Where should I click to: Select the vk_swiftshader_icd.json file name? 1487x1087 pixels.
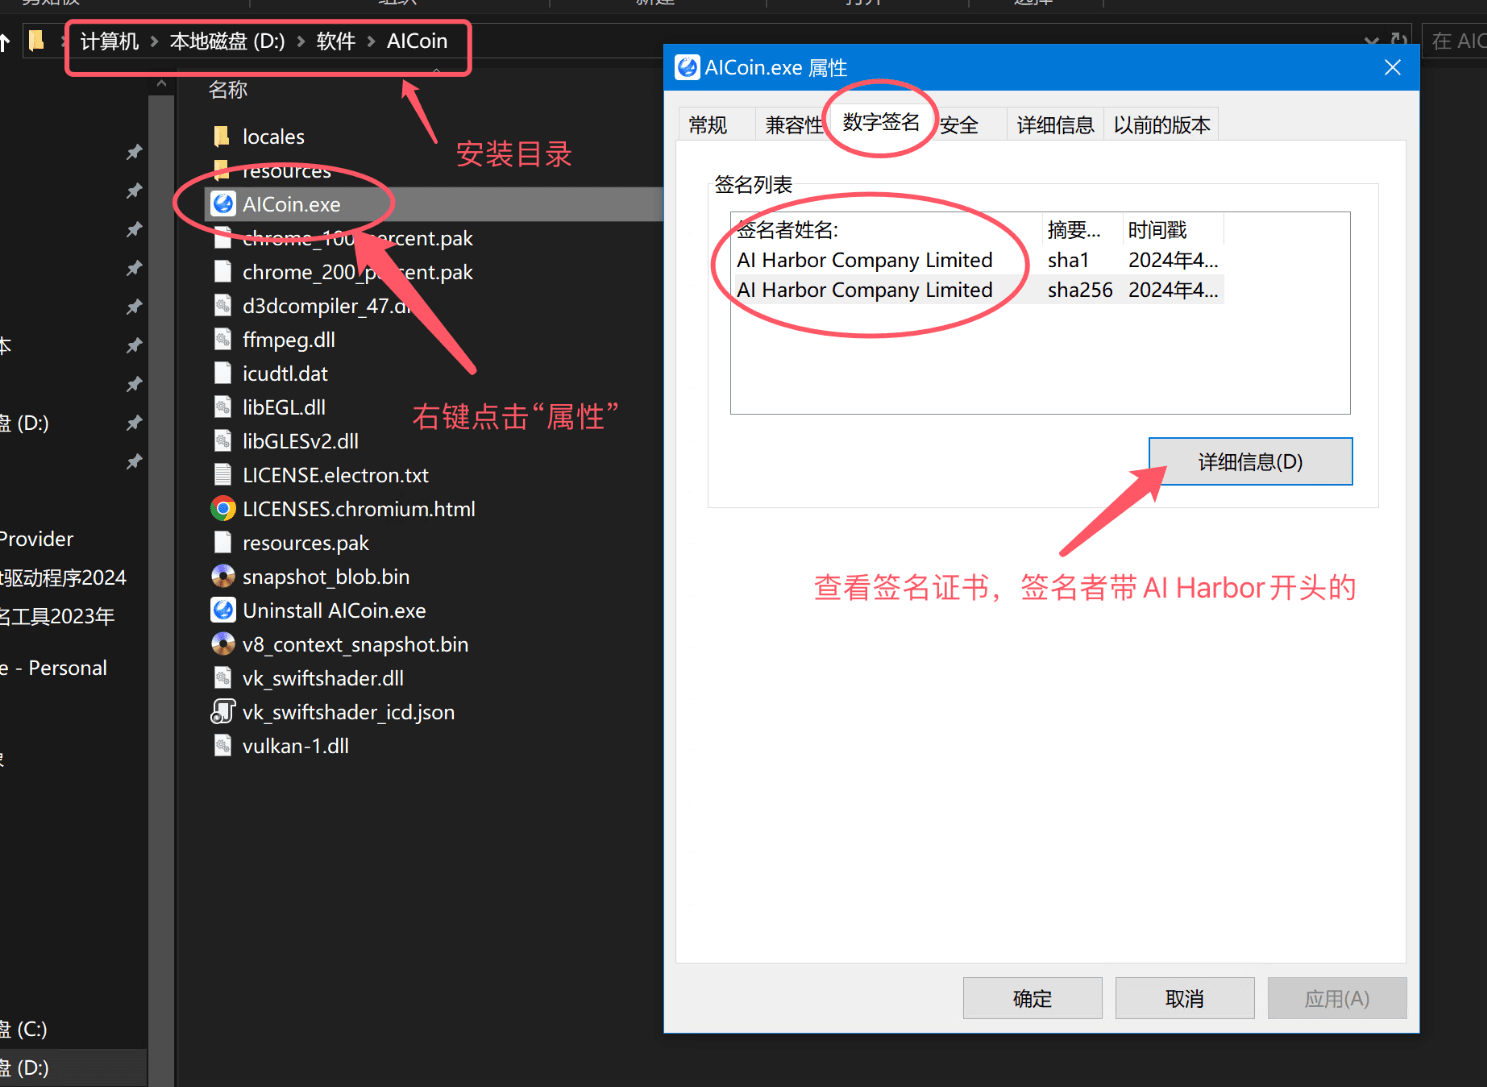click(x=348, y=712)
